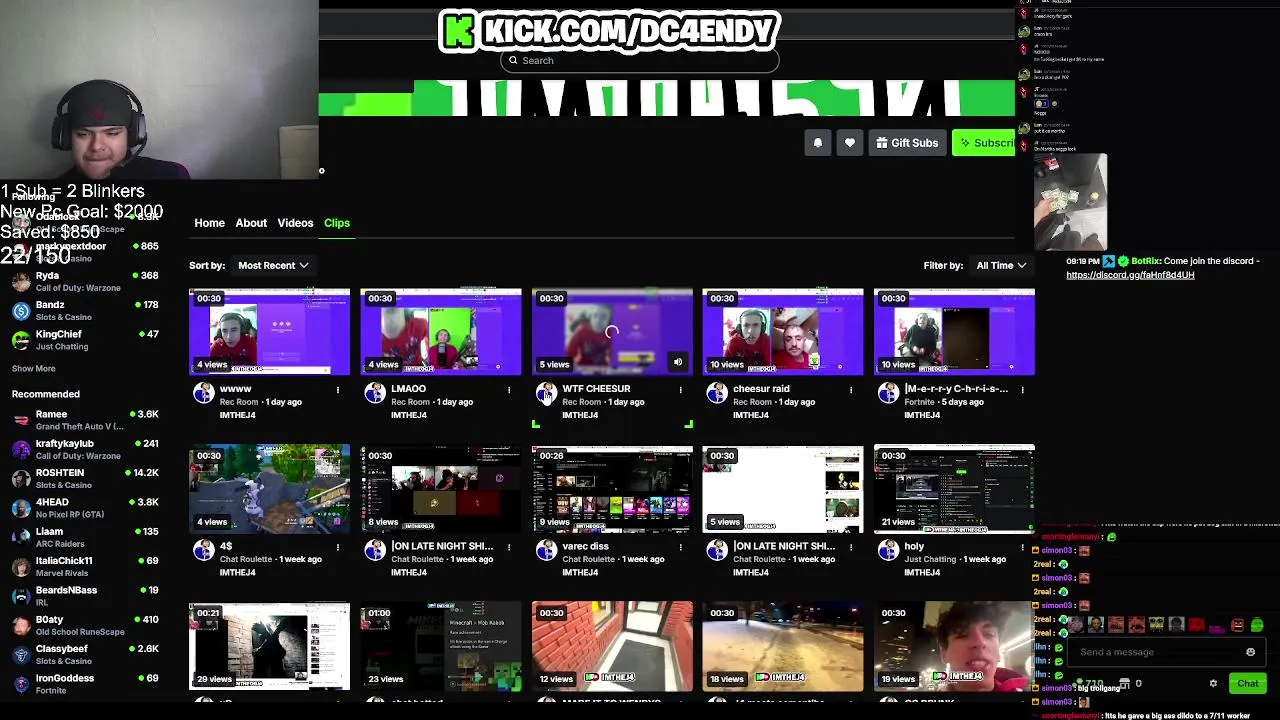1280x720 pixels.
Task: Open the About tab
Action: tap(251, 223)
